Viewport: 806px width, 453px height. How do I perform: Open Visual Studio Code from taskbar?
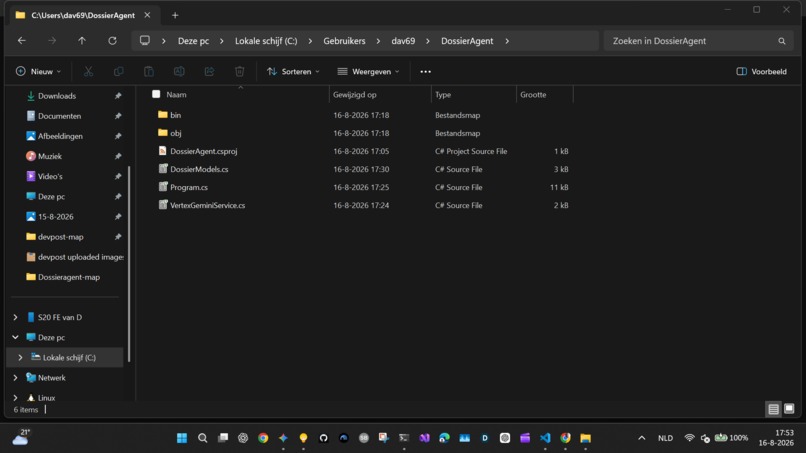(545, 438)
